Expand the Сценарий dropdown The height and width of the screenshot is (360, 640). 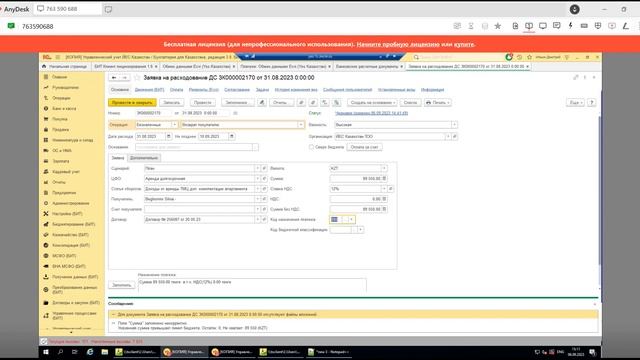point(257,168)
